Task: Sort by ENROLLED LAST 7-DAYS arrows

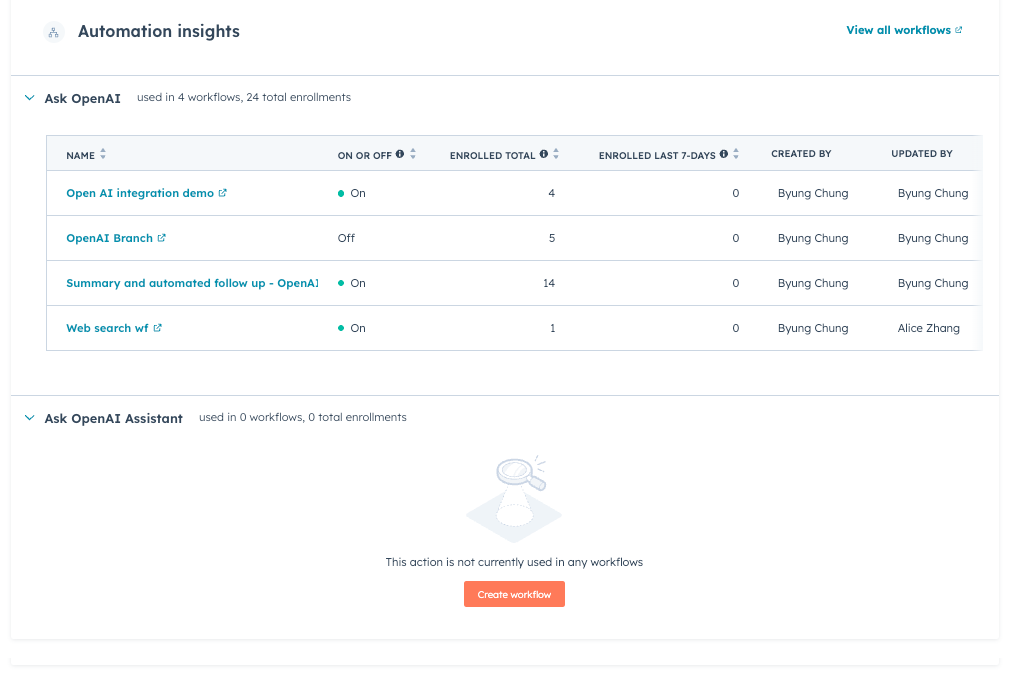Action: 736,155
